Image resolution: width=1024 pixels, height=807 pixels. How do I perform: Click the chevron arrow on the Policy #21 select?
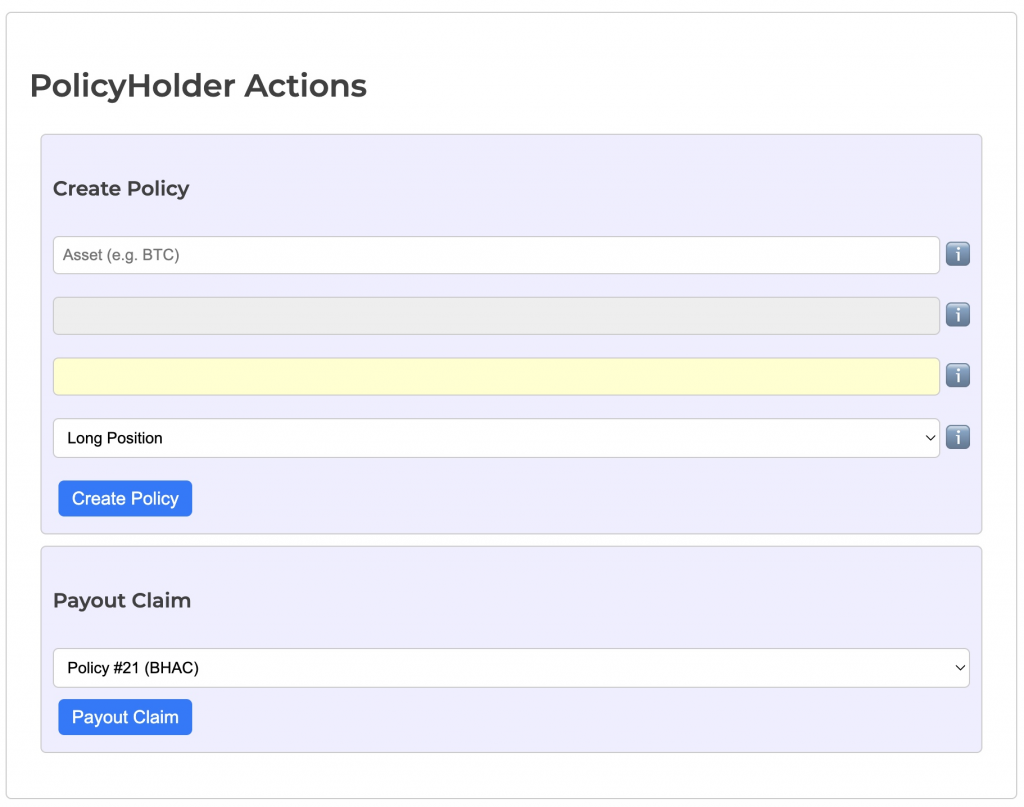tap(960, 668)
